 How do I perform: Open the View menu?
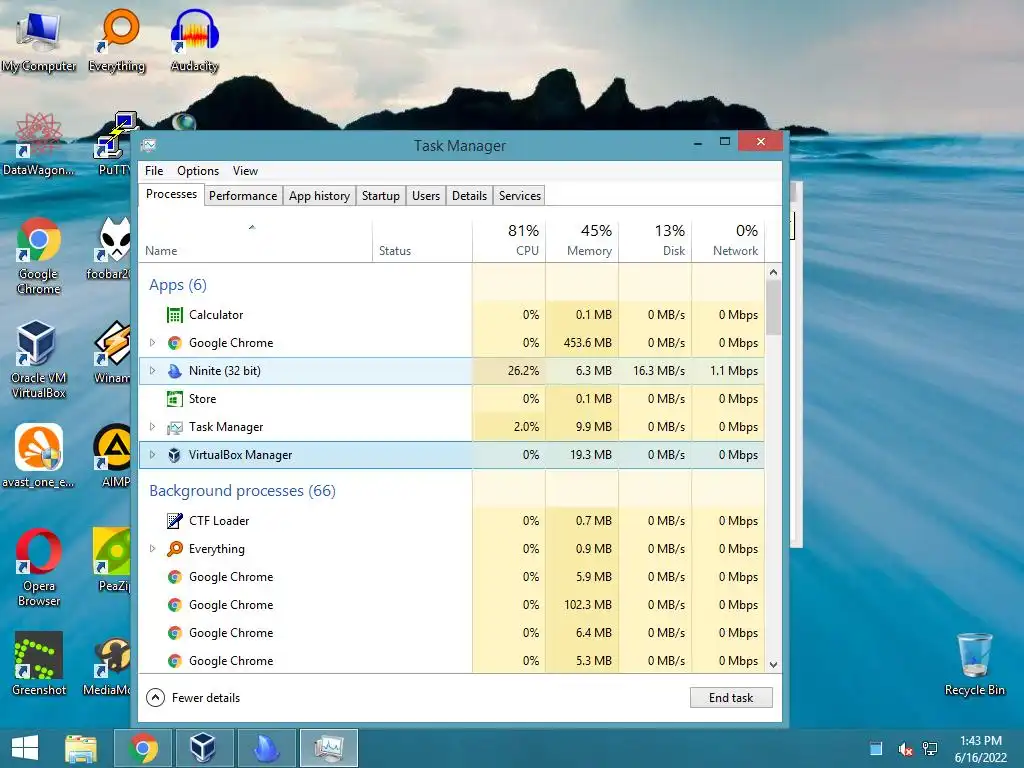click(246, 171)
